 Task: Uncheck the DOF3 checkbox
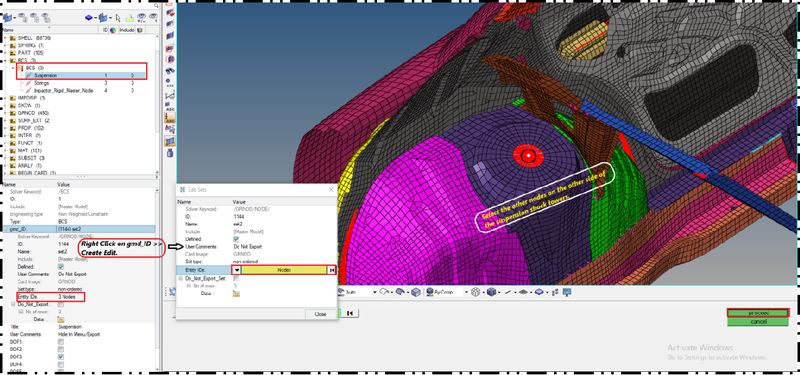61,357
